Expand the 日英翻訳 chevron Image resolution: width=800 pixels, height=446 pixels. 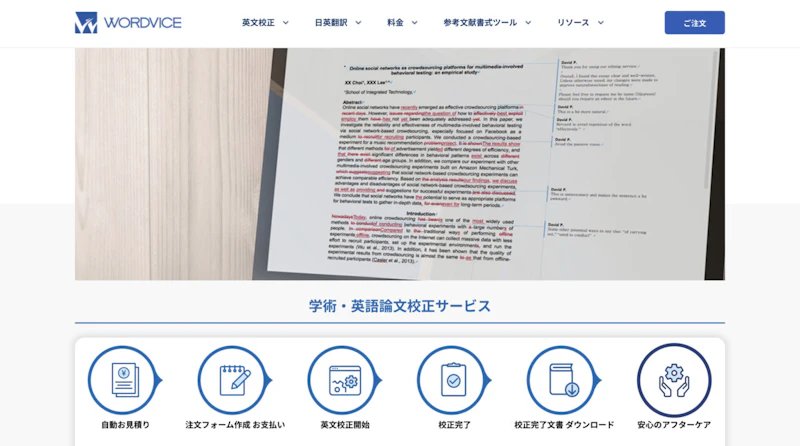pyautogui.click(x=358, y=22)
